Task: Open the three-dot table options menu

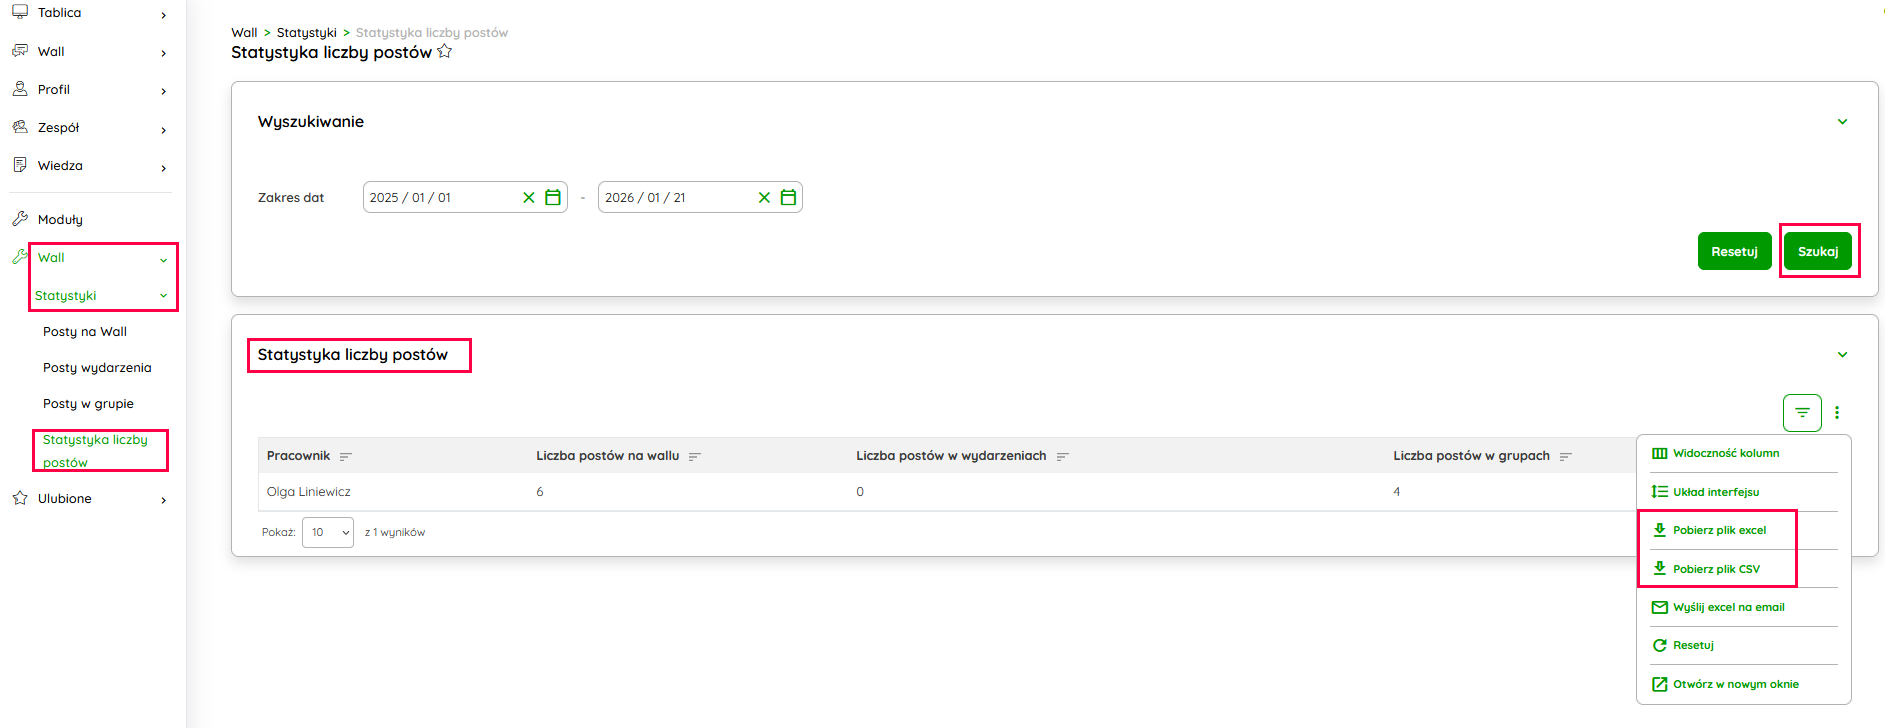Action: [1837, 412]
